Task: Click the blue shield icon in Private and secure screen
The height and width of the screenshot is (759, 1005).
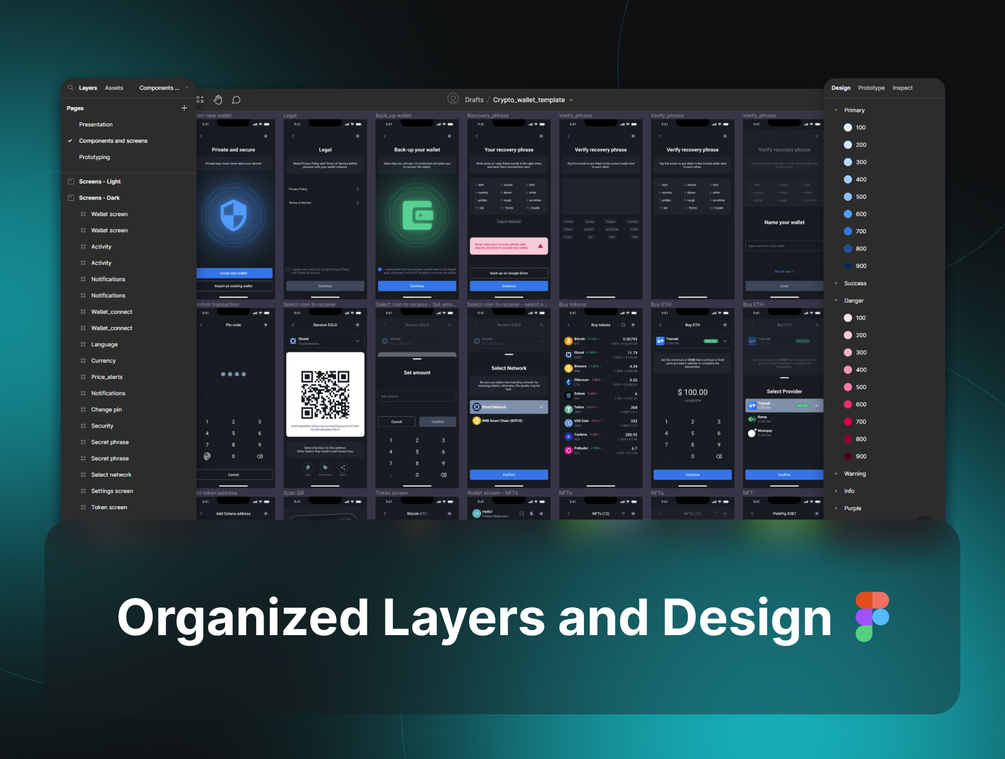Action: coord(233,215)
